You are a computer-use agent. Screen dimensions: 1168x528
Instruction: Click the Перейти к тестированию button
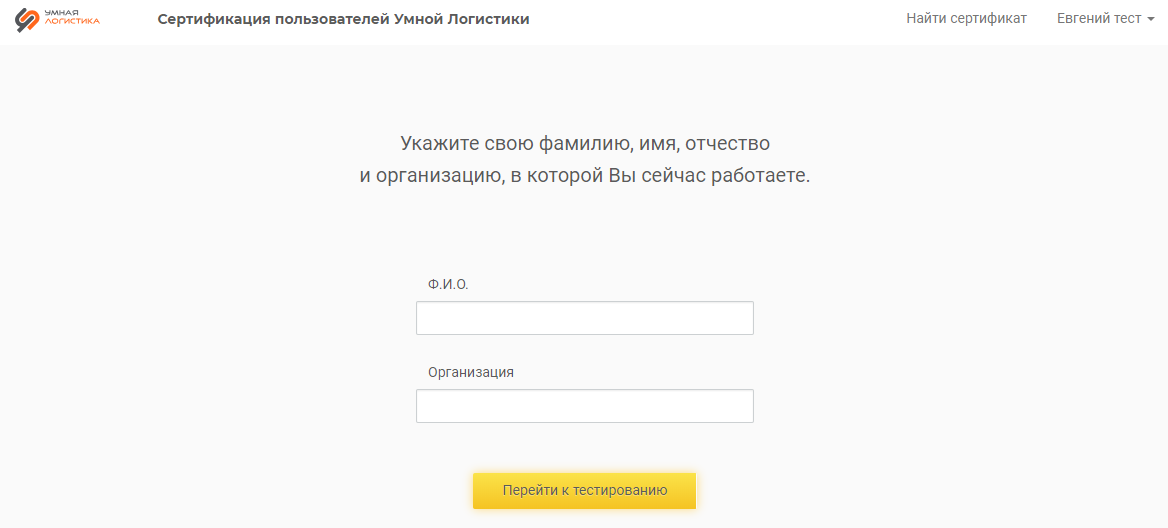(x=585, y=491)
